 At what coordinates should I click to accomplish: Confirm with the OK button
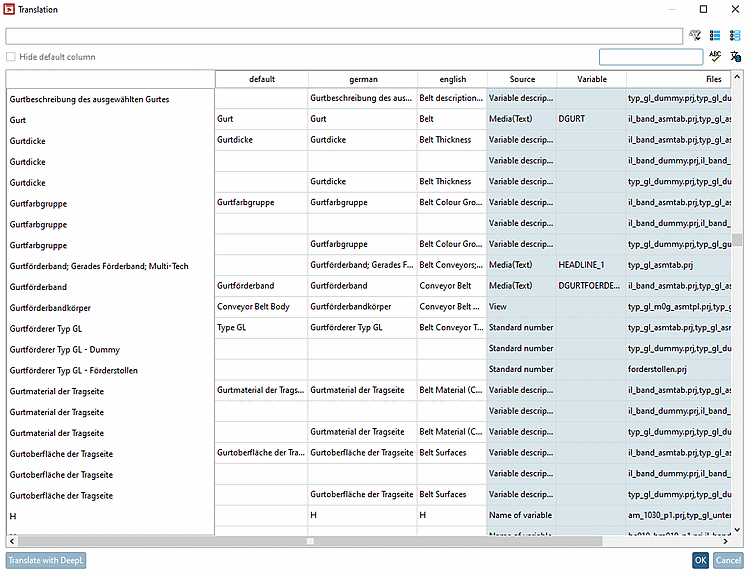pos(701,561)
